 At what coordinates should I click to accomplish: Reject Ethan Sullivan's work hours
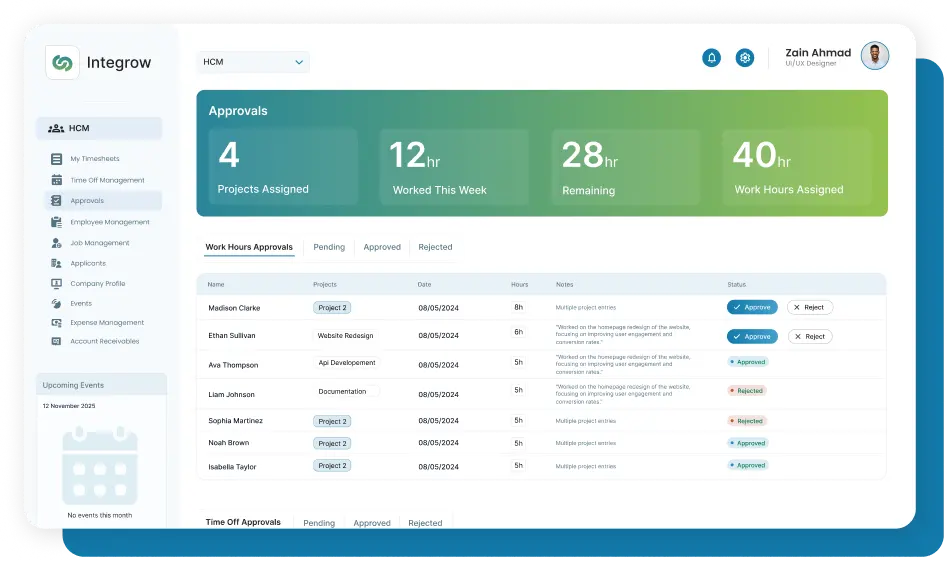pos(809,337)
